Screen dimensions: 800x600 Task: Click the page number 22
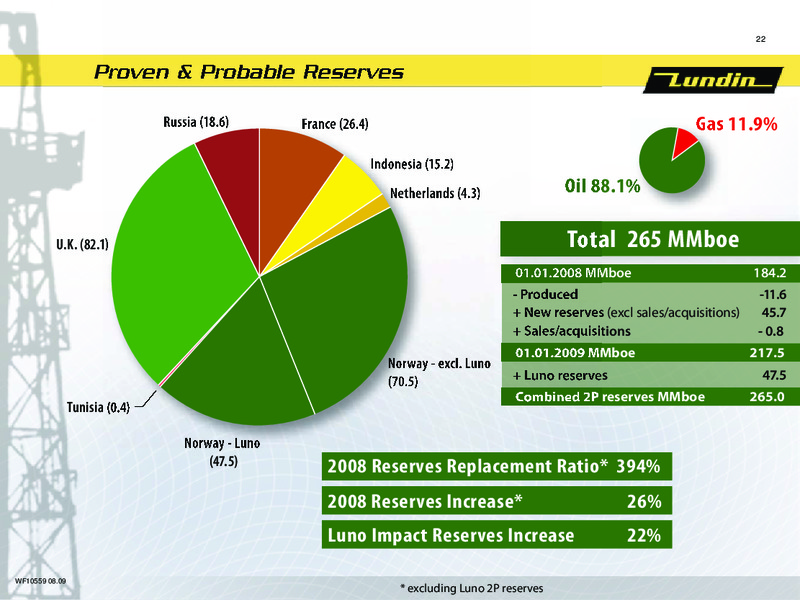point(760,39)
